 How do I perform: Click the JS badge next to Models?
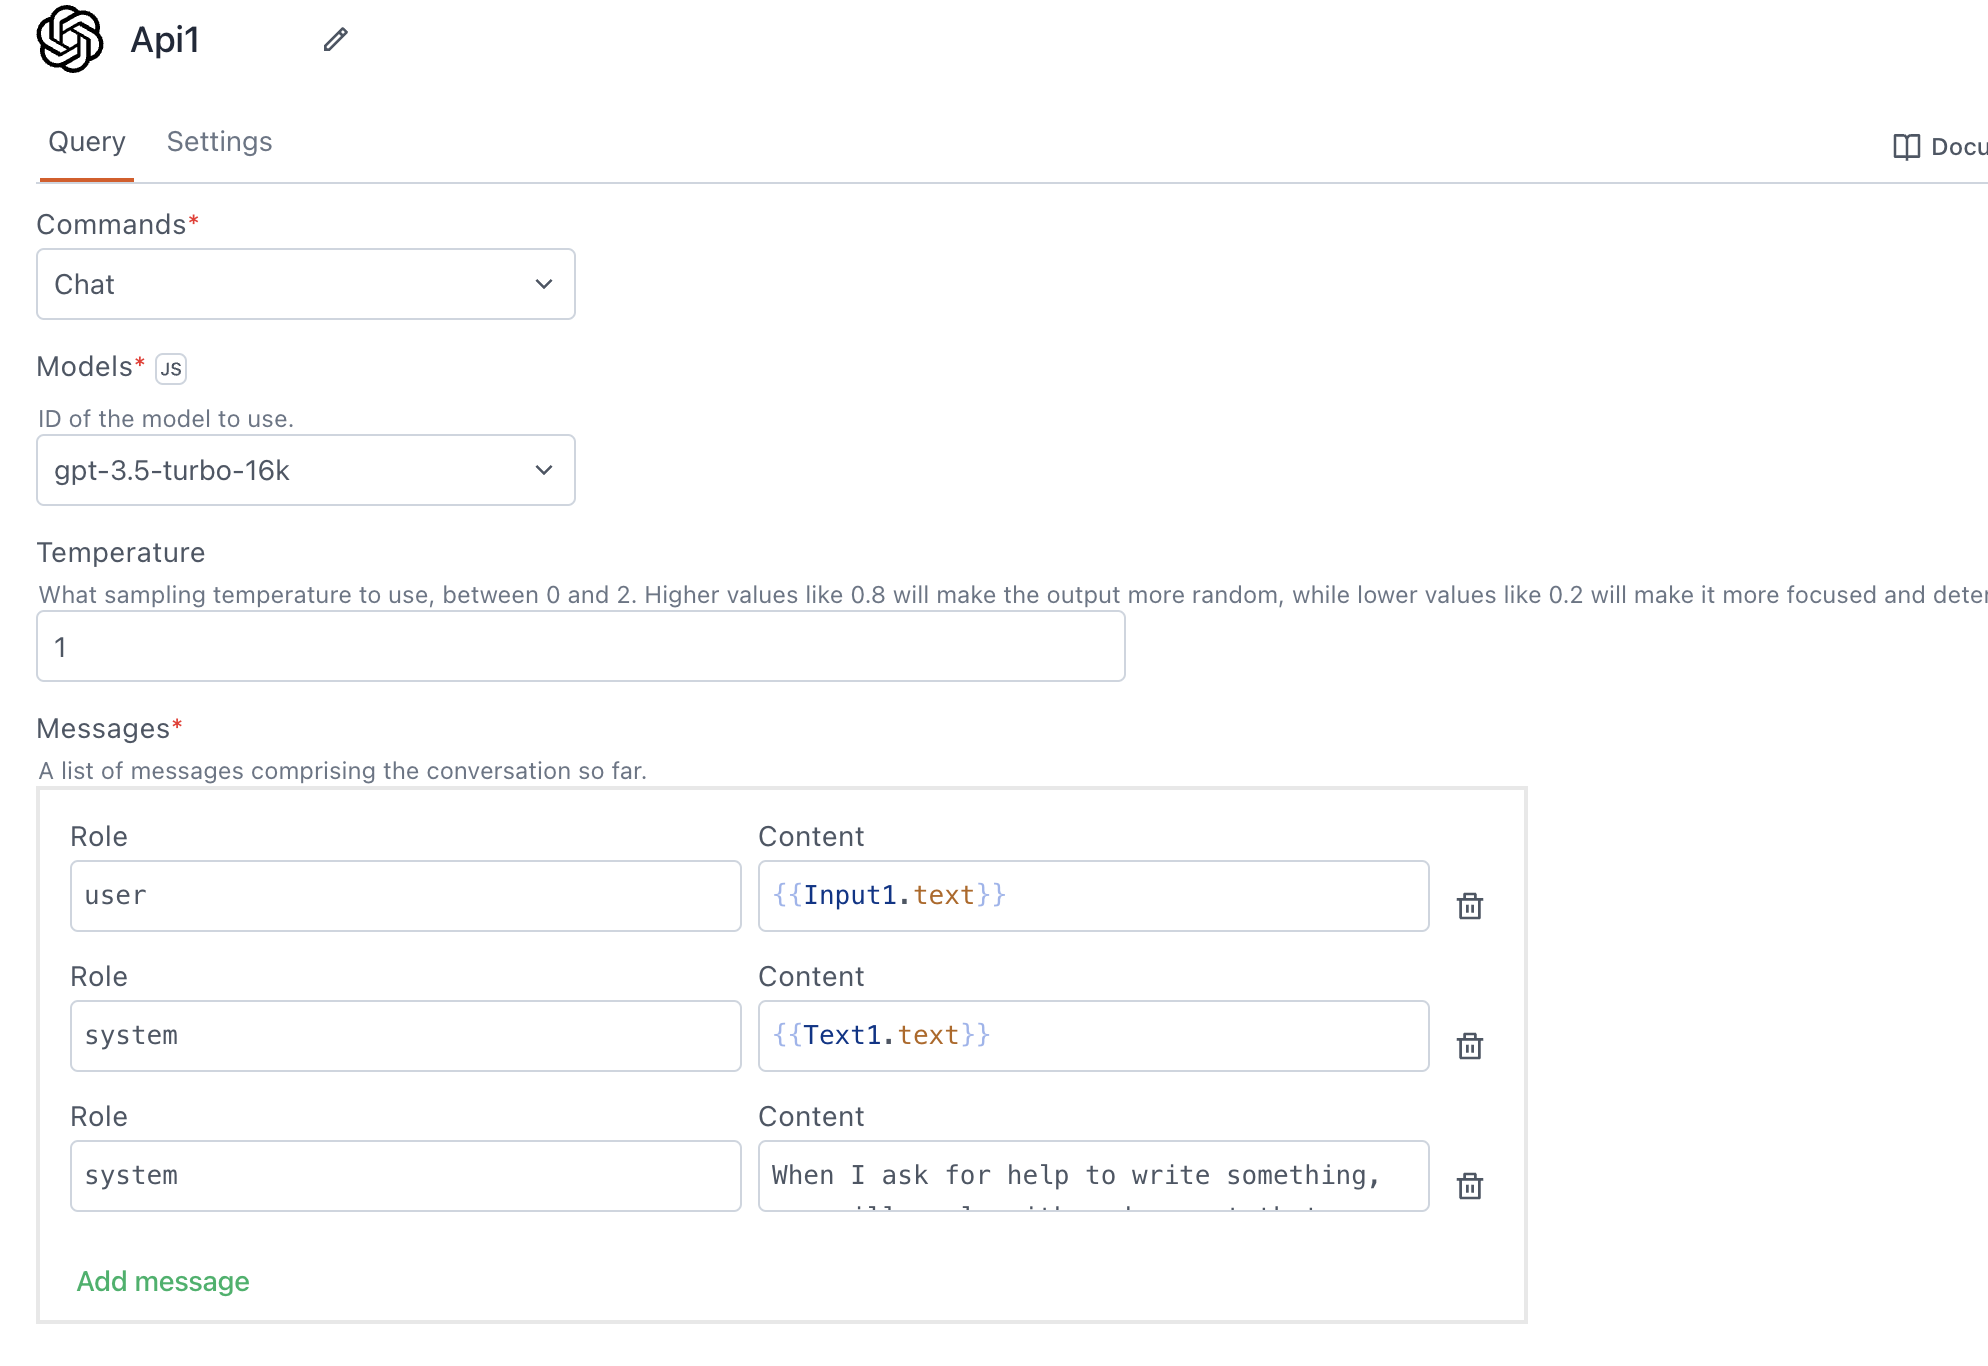[170, 369]
